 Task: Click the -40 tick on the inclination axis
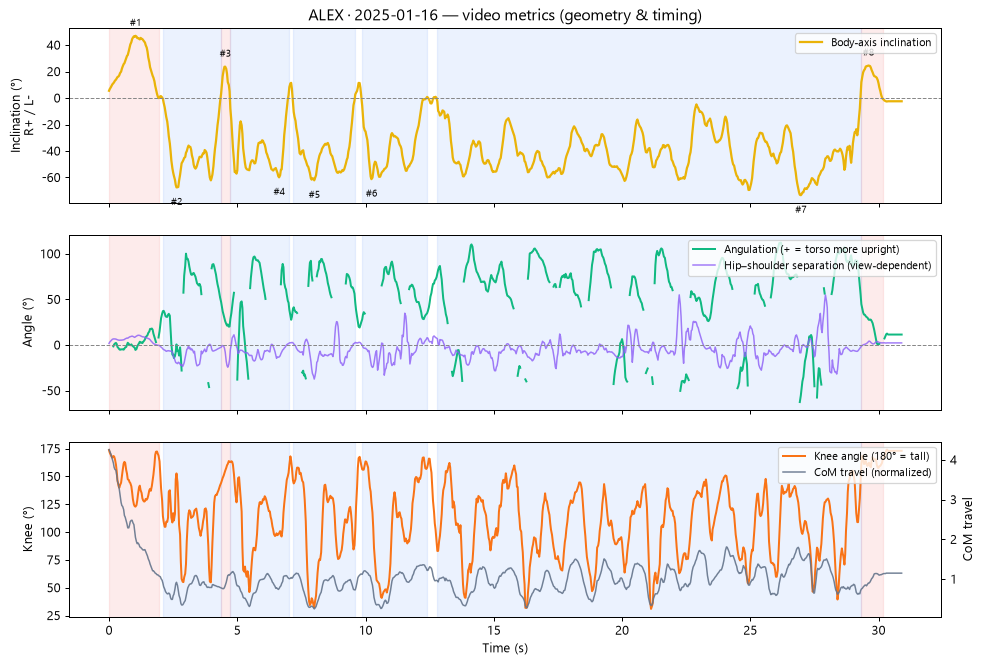coord(51,151)
